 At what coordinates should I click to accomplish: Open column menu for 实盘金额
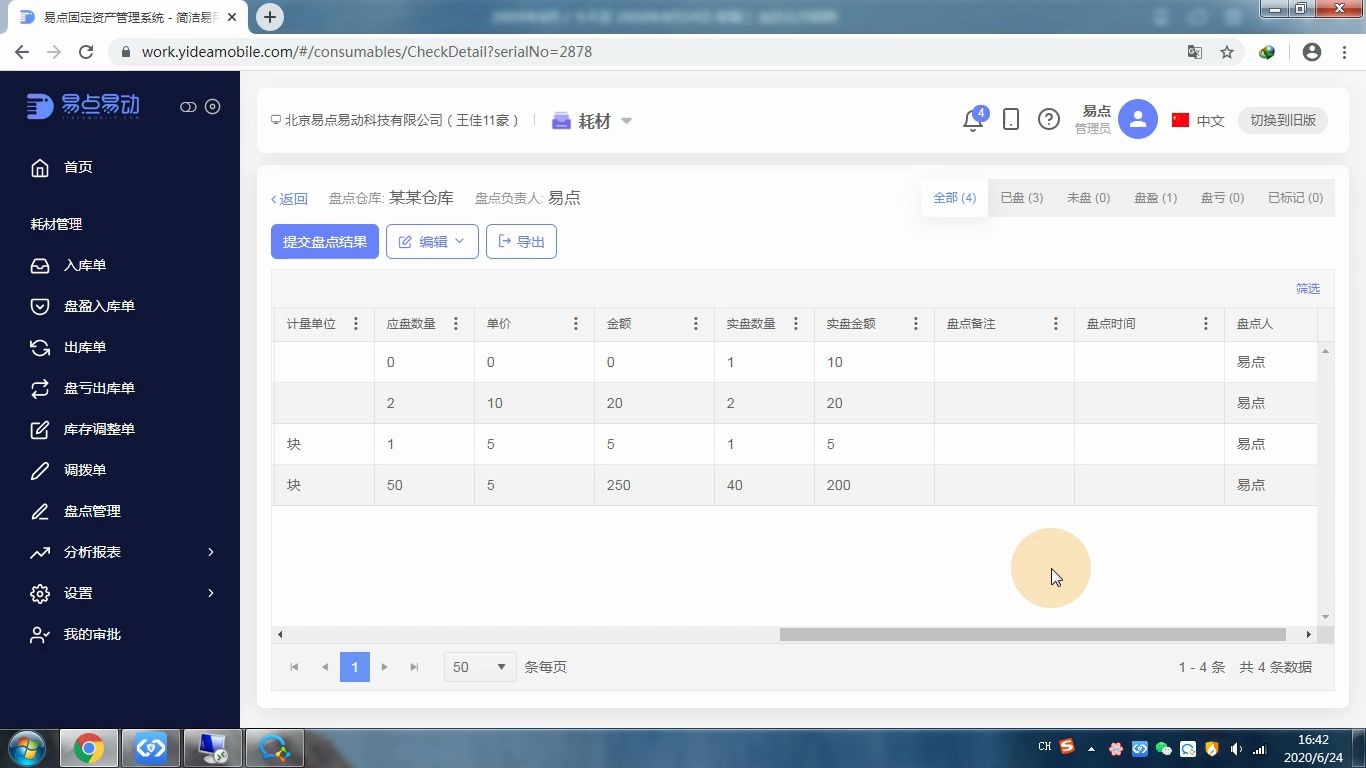(x=916, y=324)
